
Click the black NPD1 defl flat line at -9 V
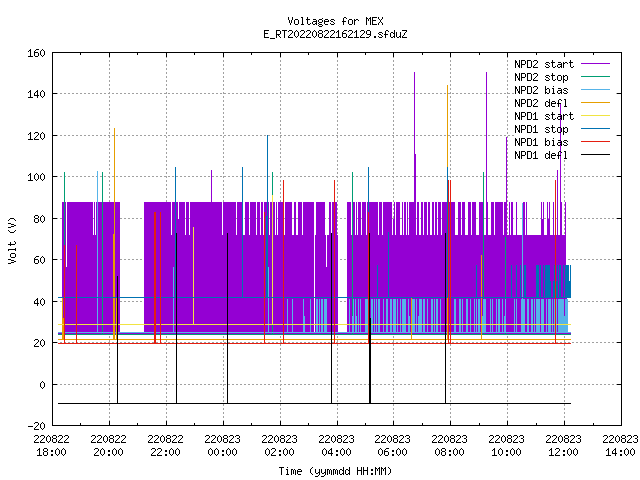coord(314,404)
